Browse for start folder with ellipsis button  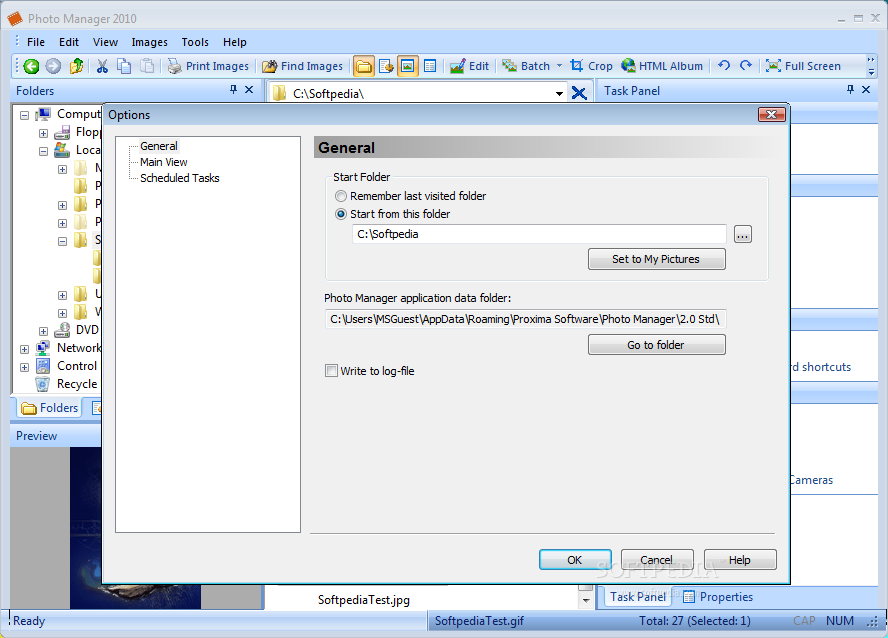742,234
